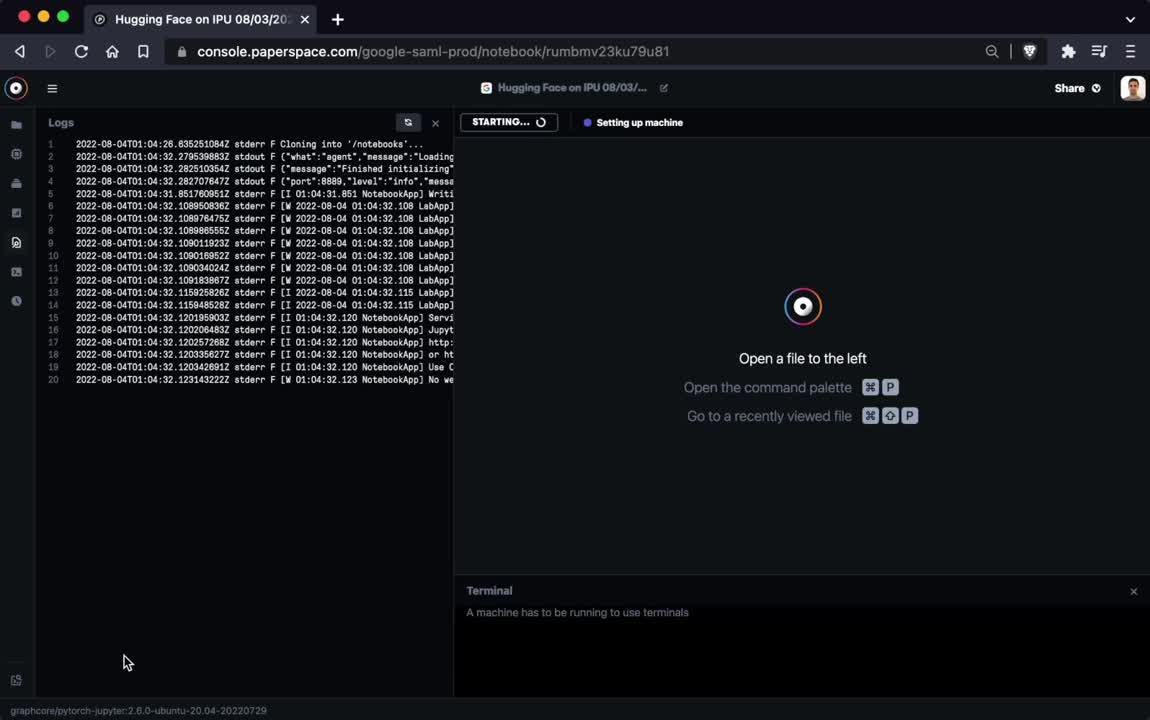Select the active Logs icon in the sidebar

[16, 242]
